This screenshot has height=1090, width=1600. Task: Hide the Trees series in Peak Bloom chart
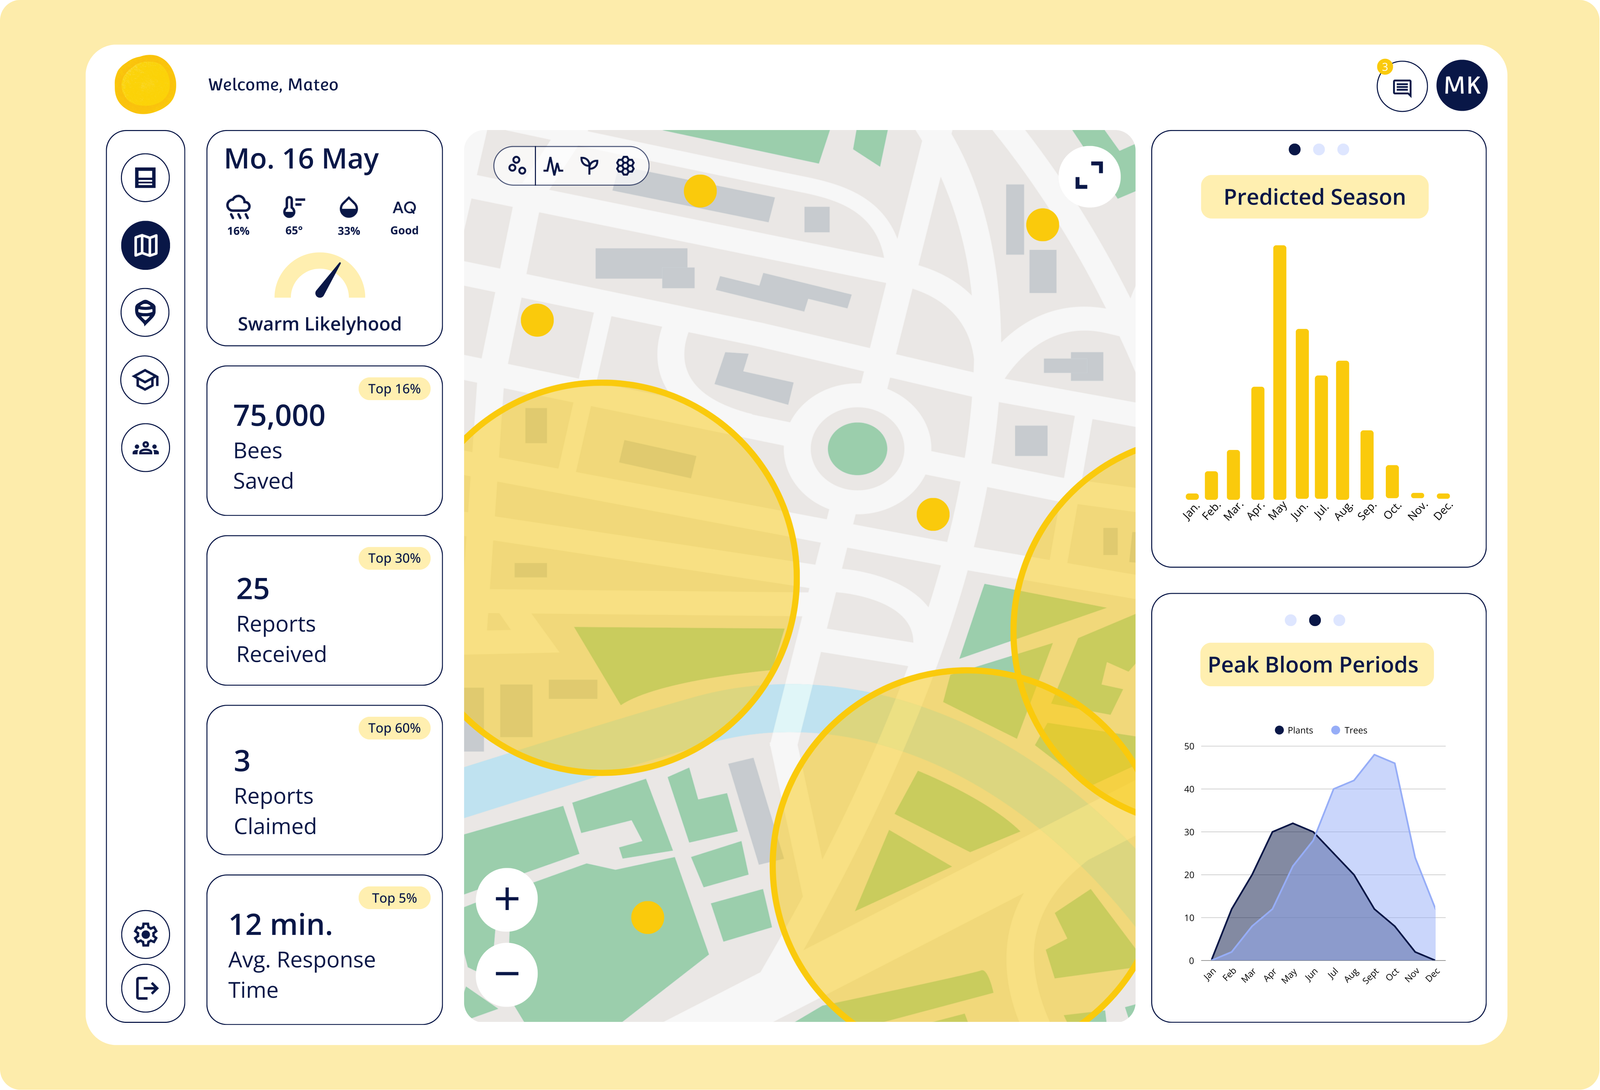click(1347, 730)
